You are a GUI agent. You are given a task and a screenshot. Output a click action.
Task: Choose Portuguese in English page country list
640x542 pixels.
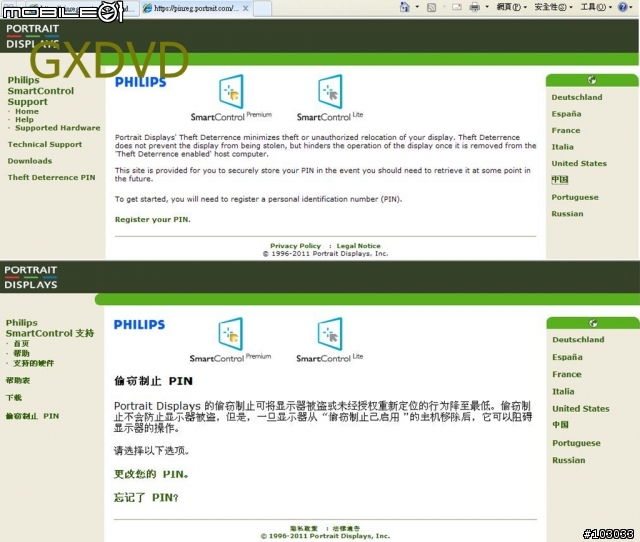pyautogui.click(x=575, y=197)
